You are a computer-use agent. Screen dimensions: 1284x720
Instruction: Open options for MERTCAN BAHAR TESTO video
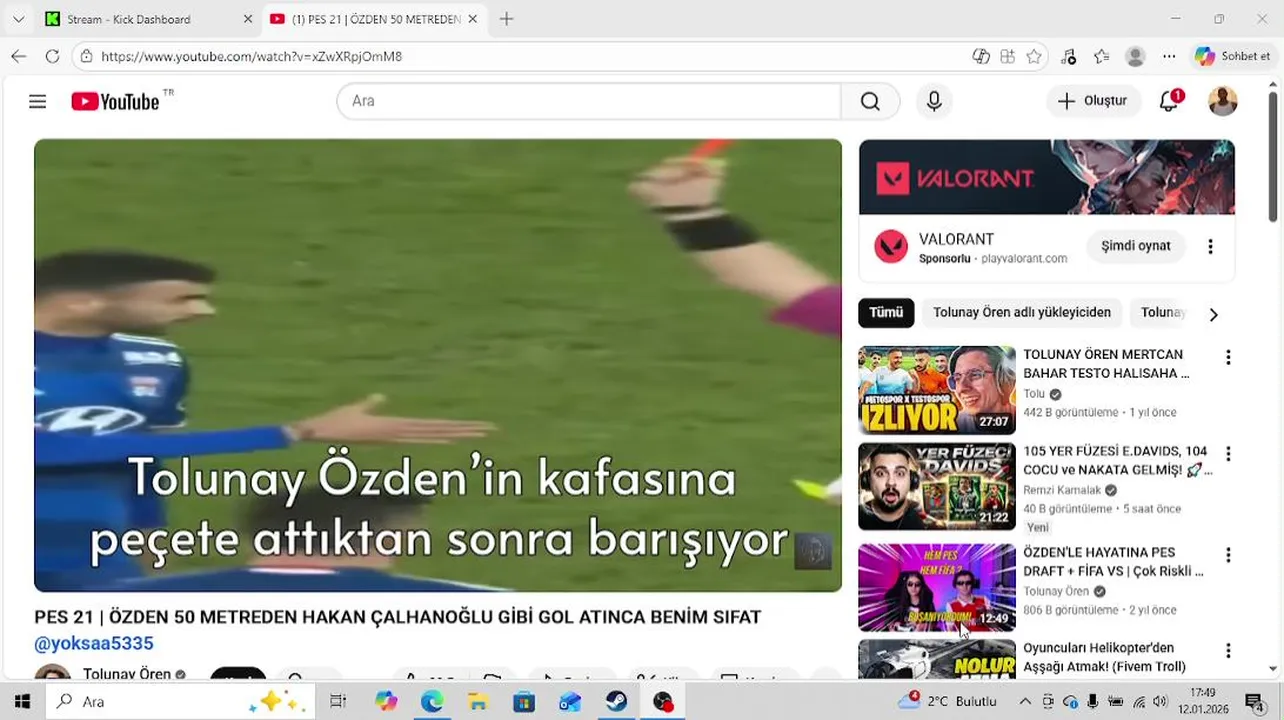[1228, 358]
